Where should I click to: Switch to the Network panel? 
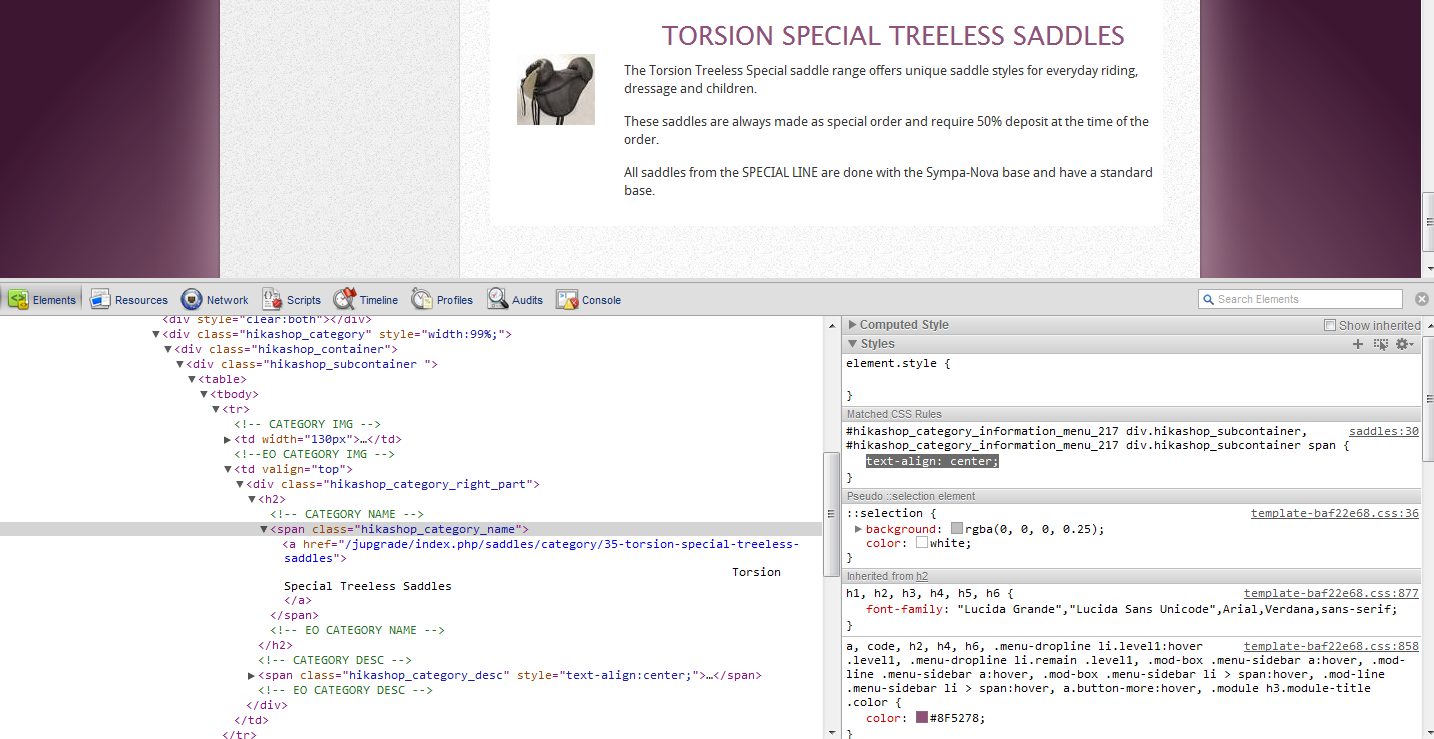pyautogui.click(x=214, y=299)
